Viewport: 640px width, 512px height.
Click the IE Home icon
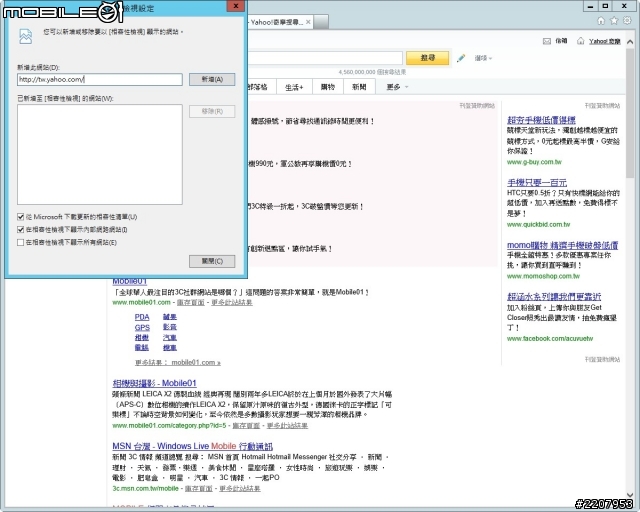pyautogui.click(x=600, y=20)
